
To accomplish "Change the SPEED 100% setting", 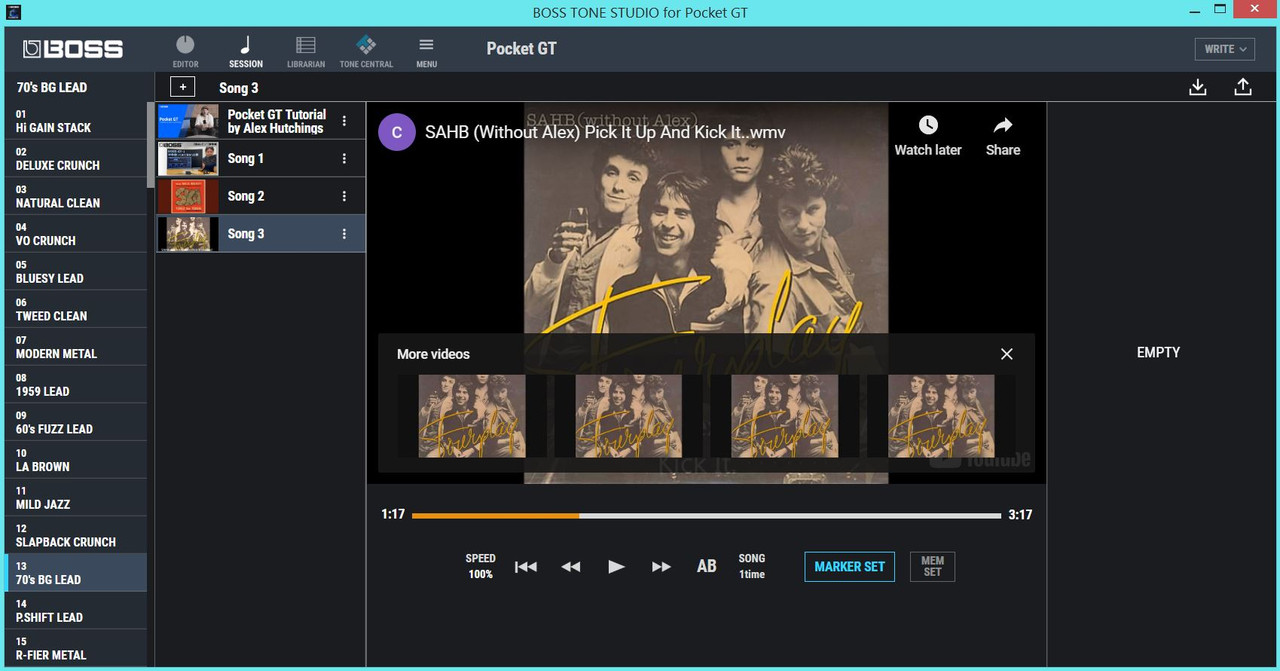I will tap(481, 566).
